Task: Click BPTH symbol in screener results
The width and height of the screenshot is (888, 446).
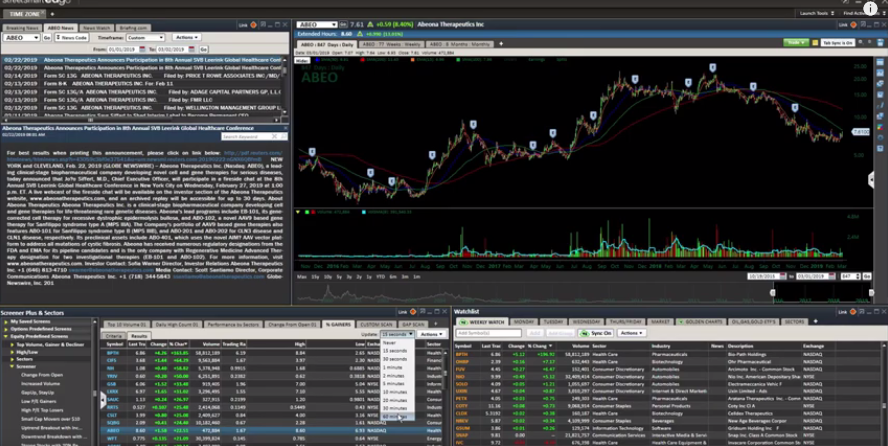Action: (112, 353)
